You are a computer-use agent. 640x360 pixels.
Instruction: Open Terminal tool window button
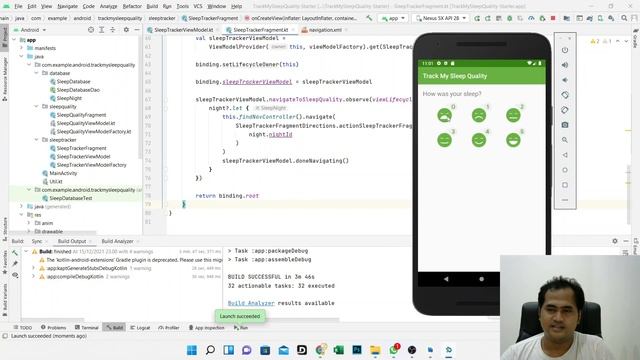[x=87, y=328]
